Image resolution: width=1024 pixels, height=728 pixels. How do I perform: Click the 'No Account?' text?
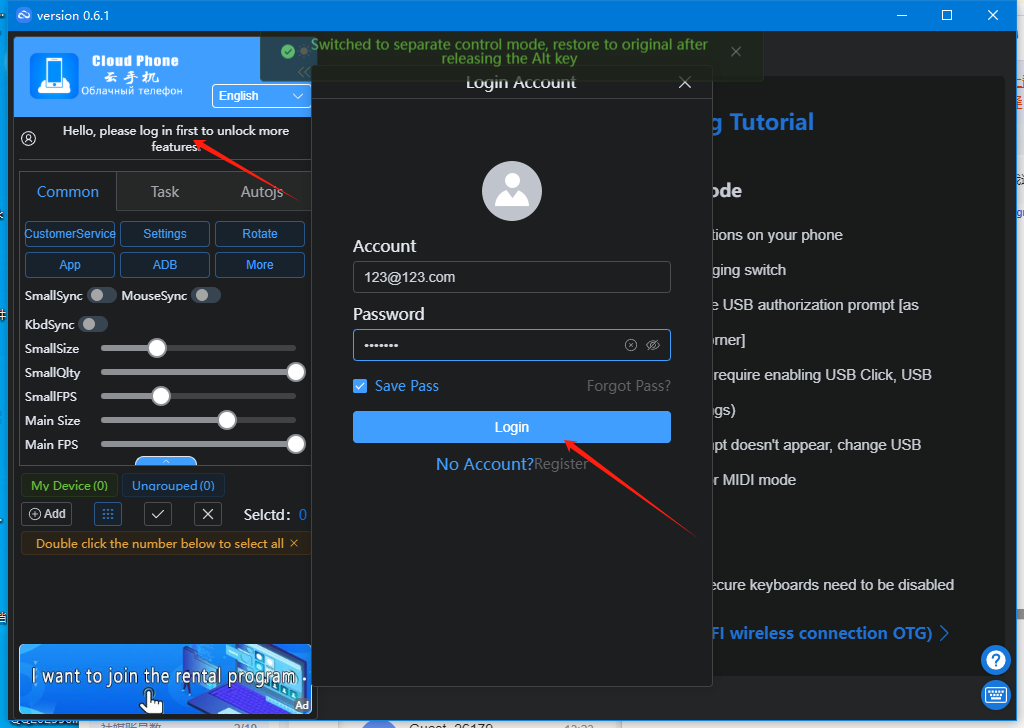(485, 464)
